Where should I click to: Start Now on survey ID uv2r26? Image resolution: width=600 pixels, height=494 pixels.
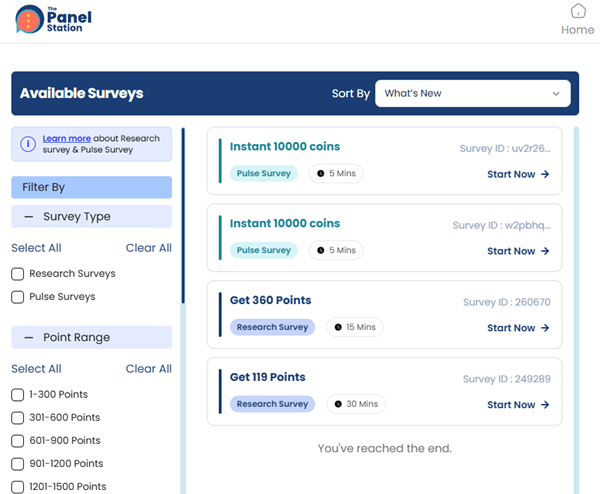point(518,174)
